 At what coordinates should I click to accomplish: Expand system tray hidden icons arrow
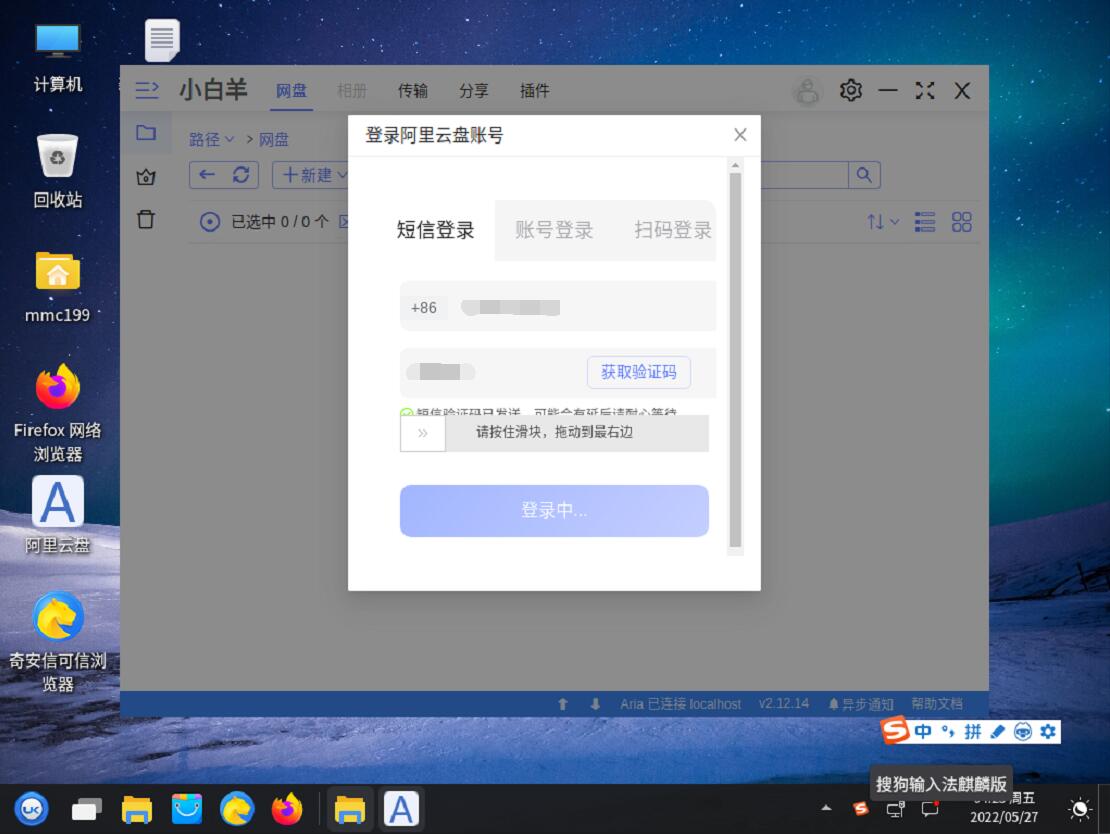coord(826,808)
